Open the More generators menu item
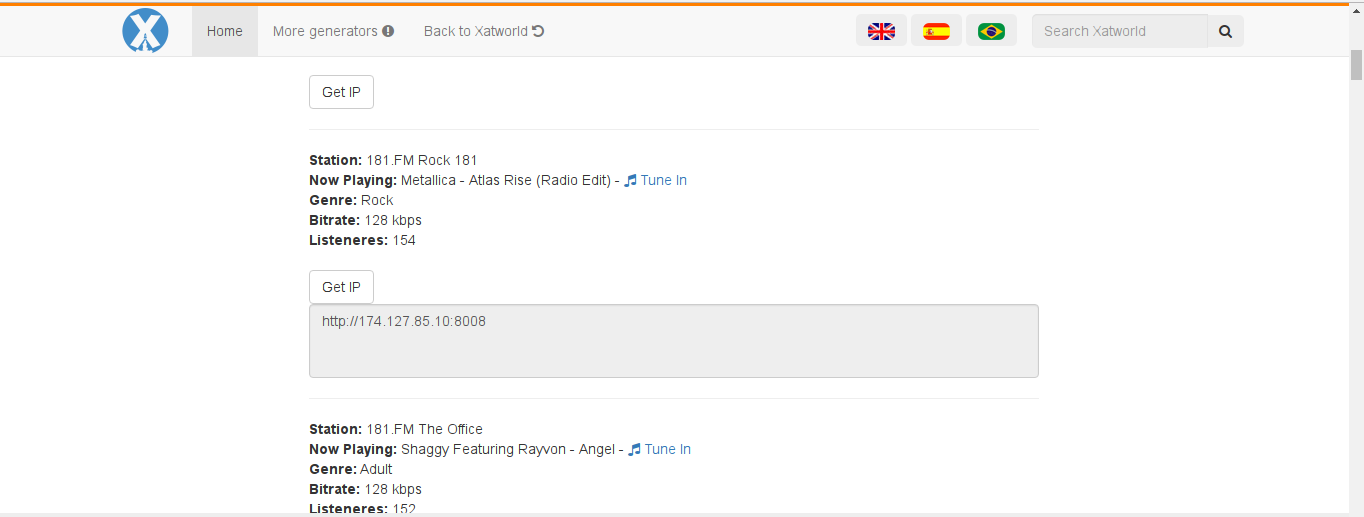The image size is (1364, 517). [325, 31]
